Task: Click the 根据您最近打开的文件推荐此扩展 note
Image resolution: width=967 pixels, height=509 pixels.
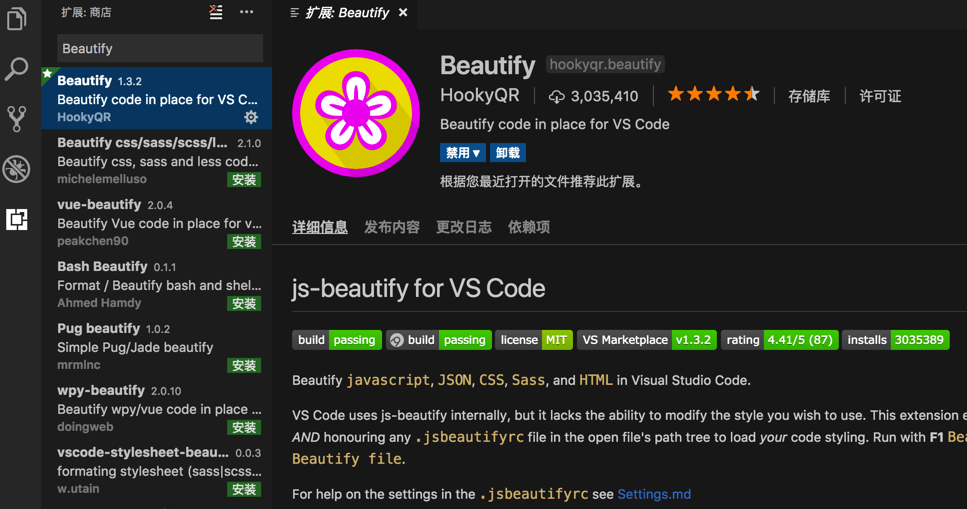Action: click(541, 181)
